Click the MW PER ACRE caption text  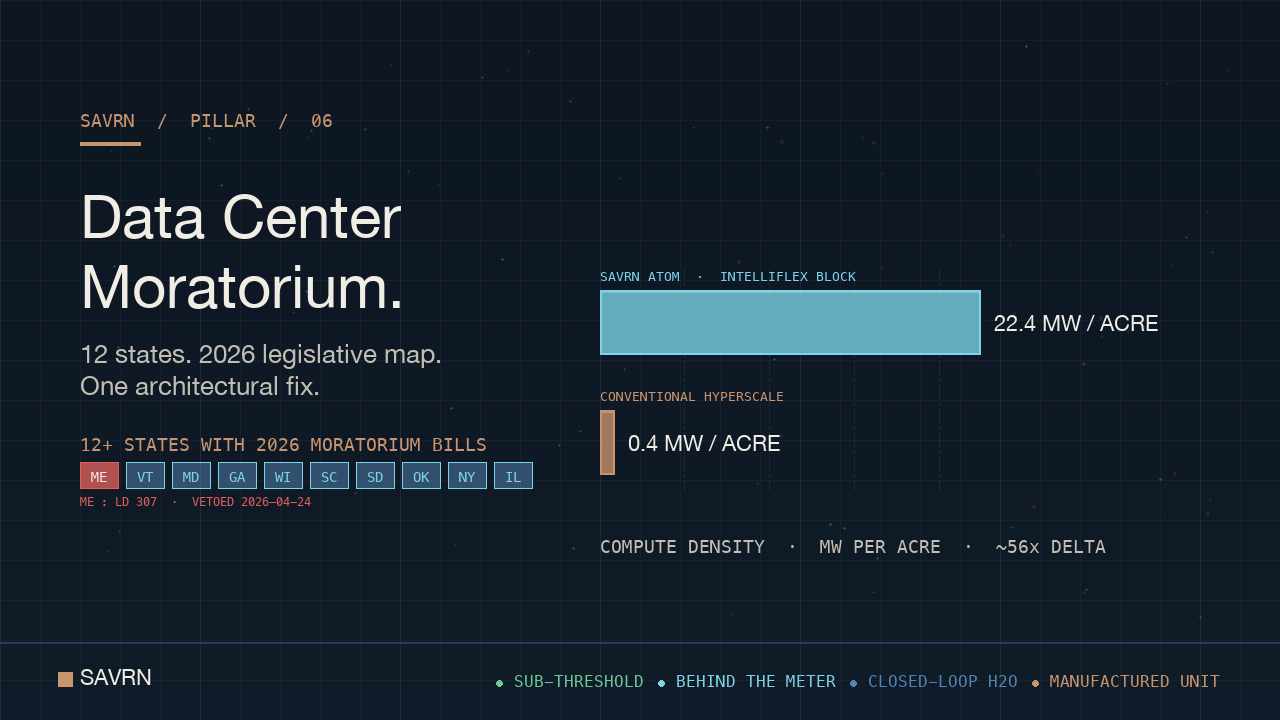pos(880,547)
